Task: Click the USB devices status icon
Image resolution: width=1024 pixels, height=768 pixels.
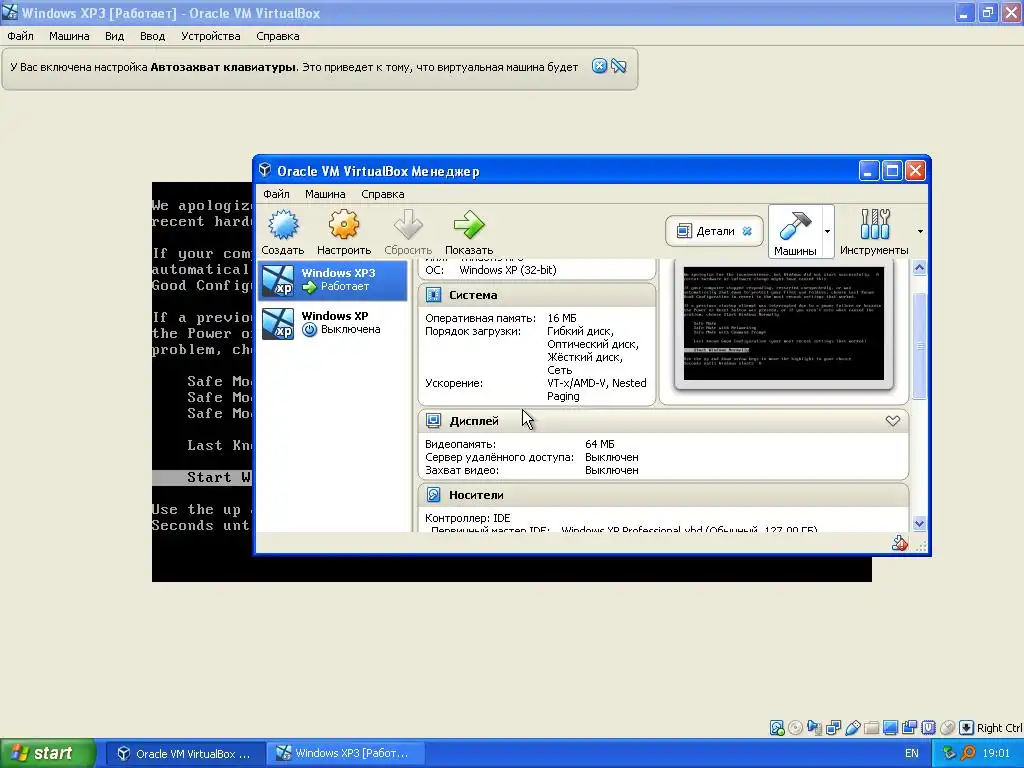Action: tap(852, 728)
